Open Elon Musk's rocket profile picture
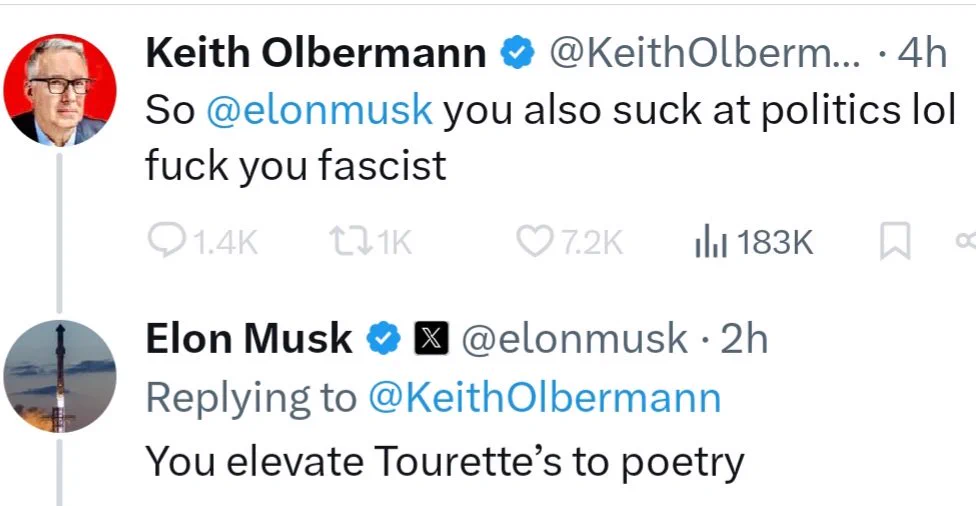This screenshot has width=976, height=506. click(x=60, y=377)
